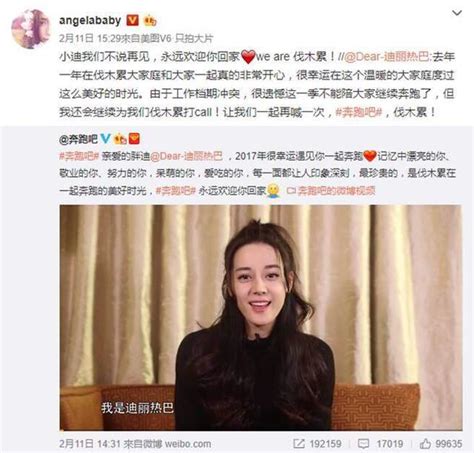
Task: Click the crown membership icon beside angelababy
Action: point(150,21)
